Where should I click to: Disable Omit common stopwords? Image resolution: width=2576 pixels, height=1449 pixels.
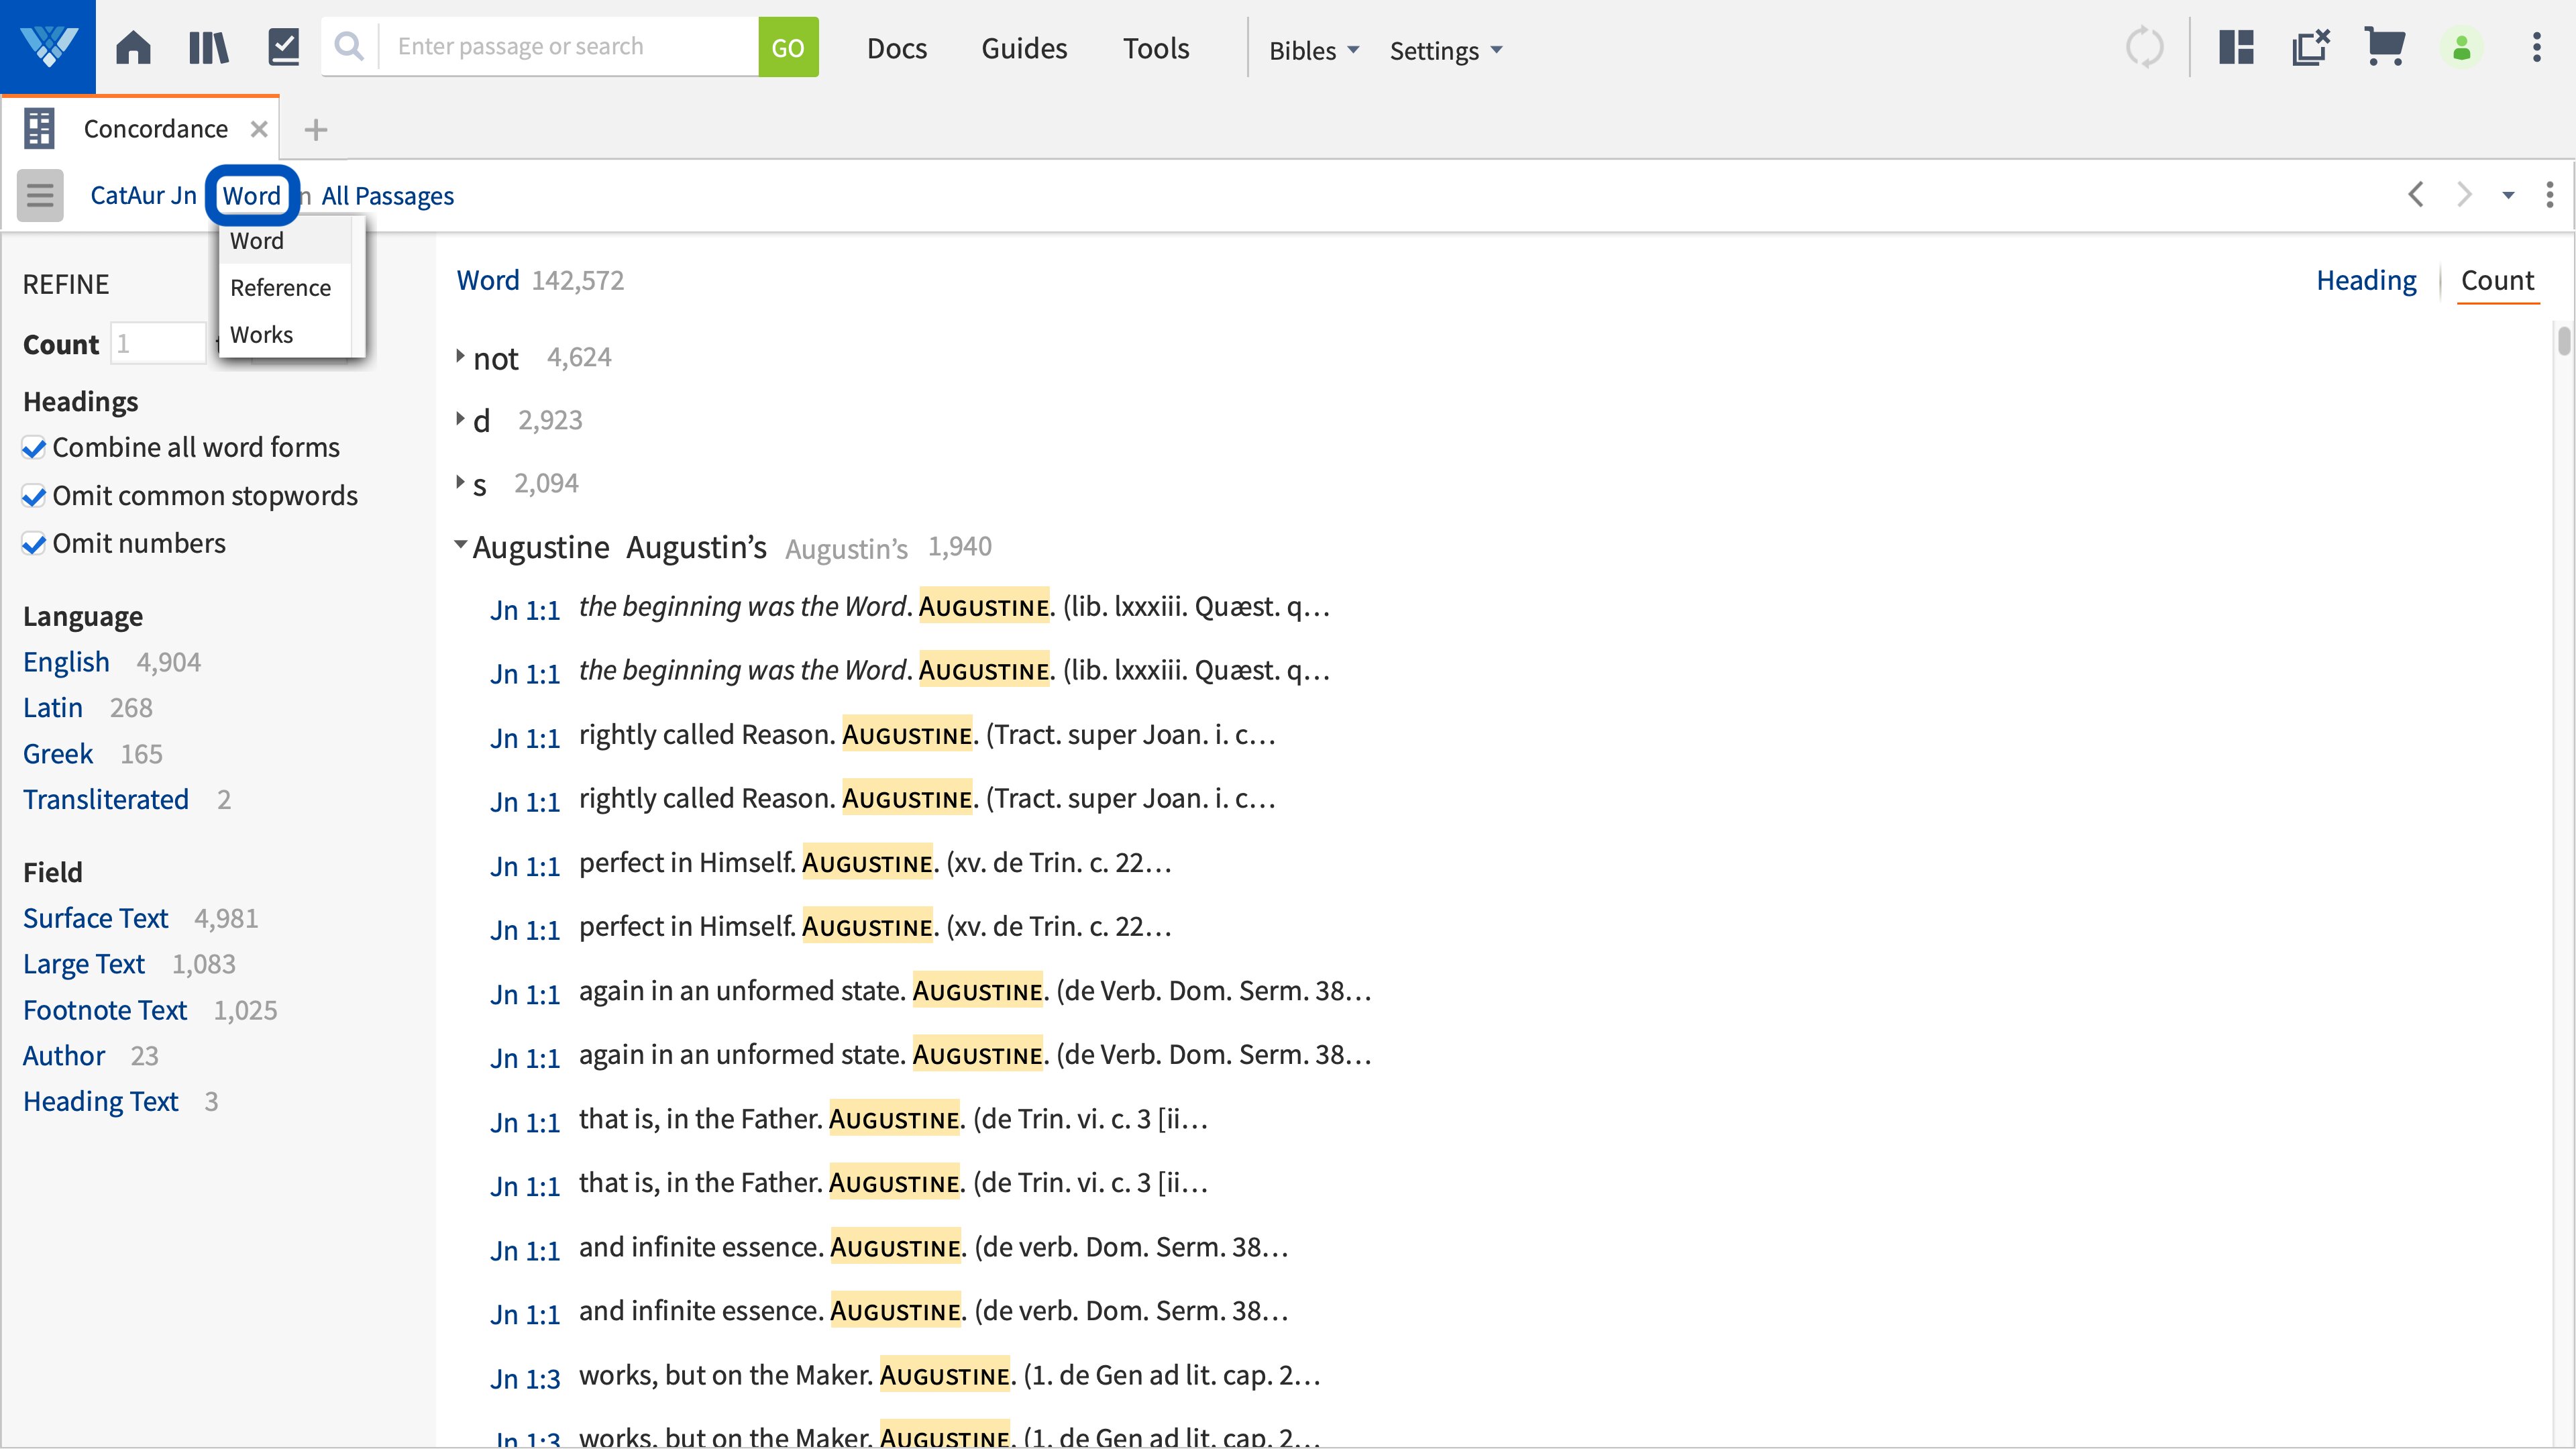point(33,495)
